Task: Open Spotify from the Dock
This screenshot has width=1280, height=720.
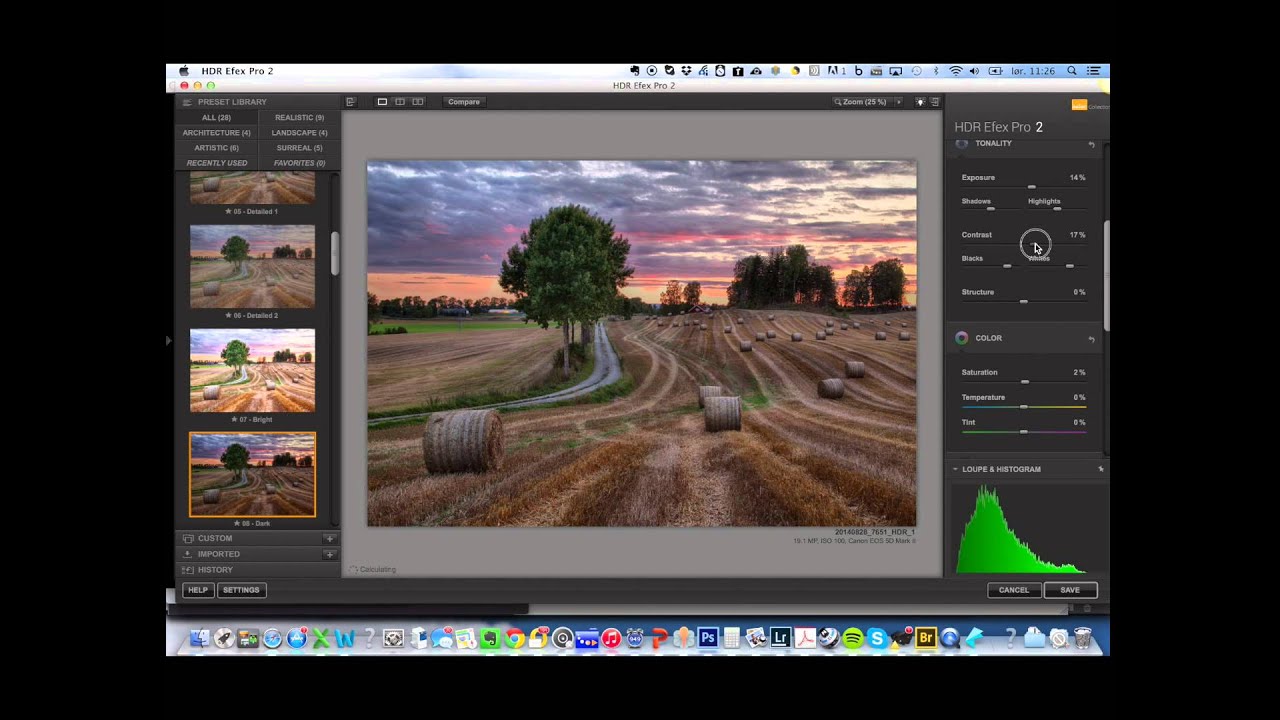Action: pyautogui.click(x=853, y=637)
